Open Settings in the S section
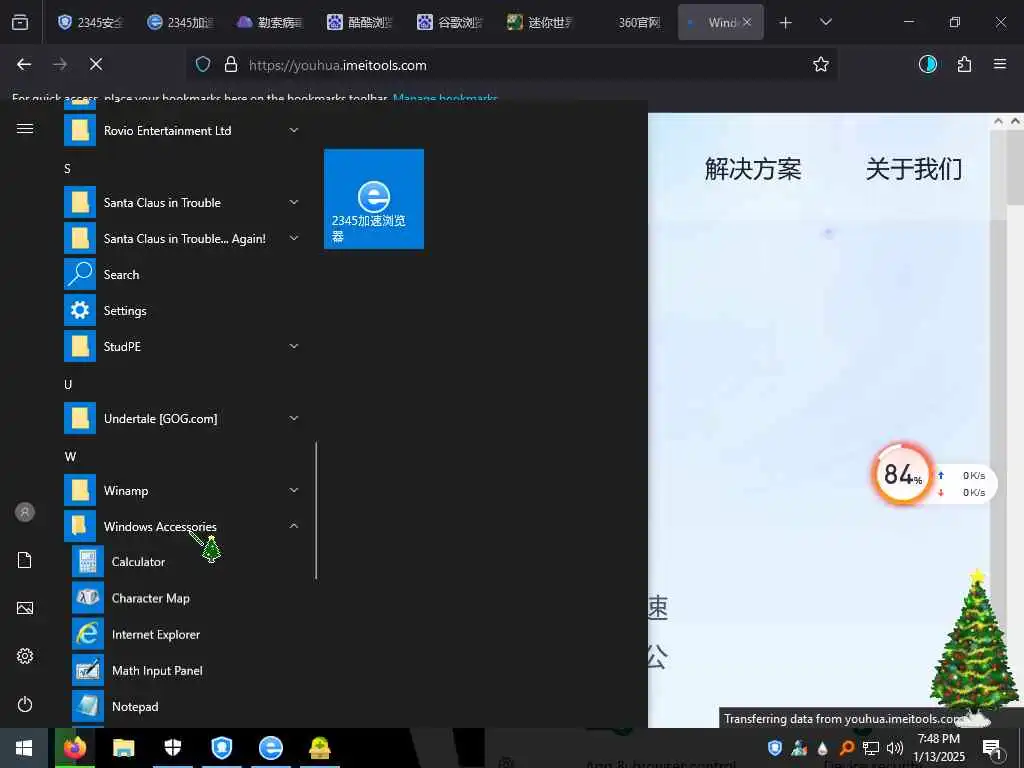Viewport: 1024px width, 768px height. [186, 310]
